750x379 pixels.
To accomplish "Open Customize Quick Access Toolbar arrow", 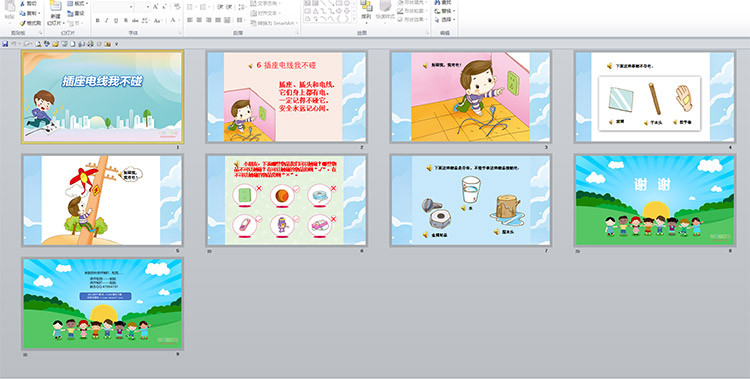I will [x=116, y=44].
